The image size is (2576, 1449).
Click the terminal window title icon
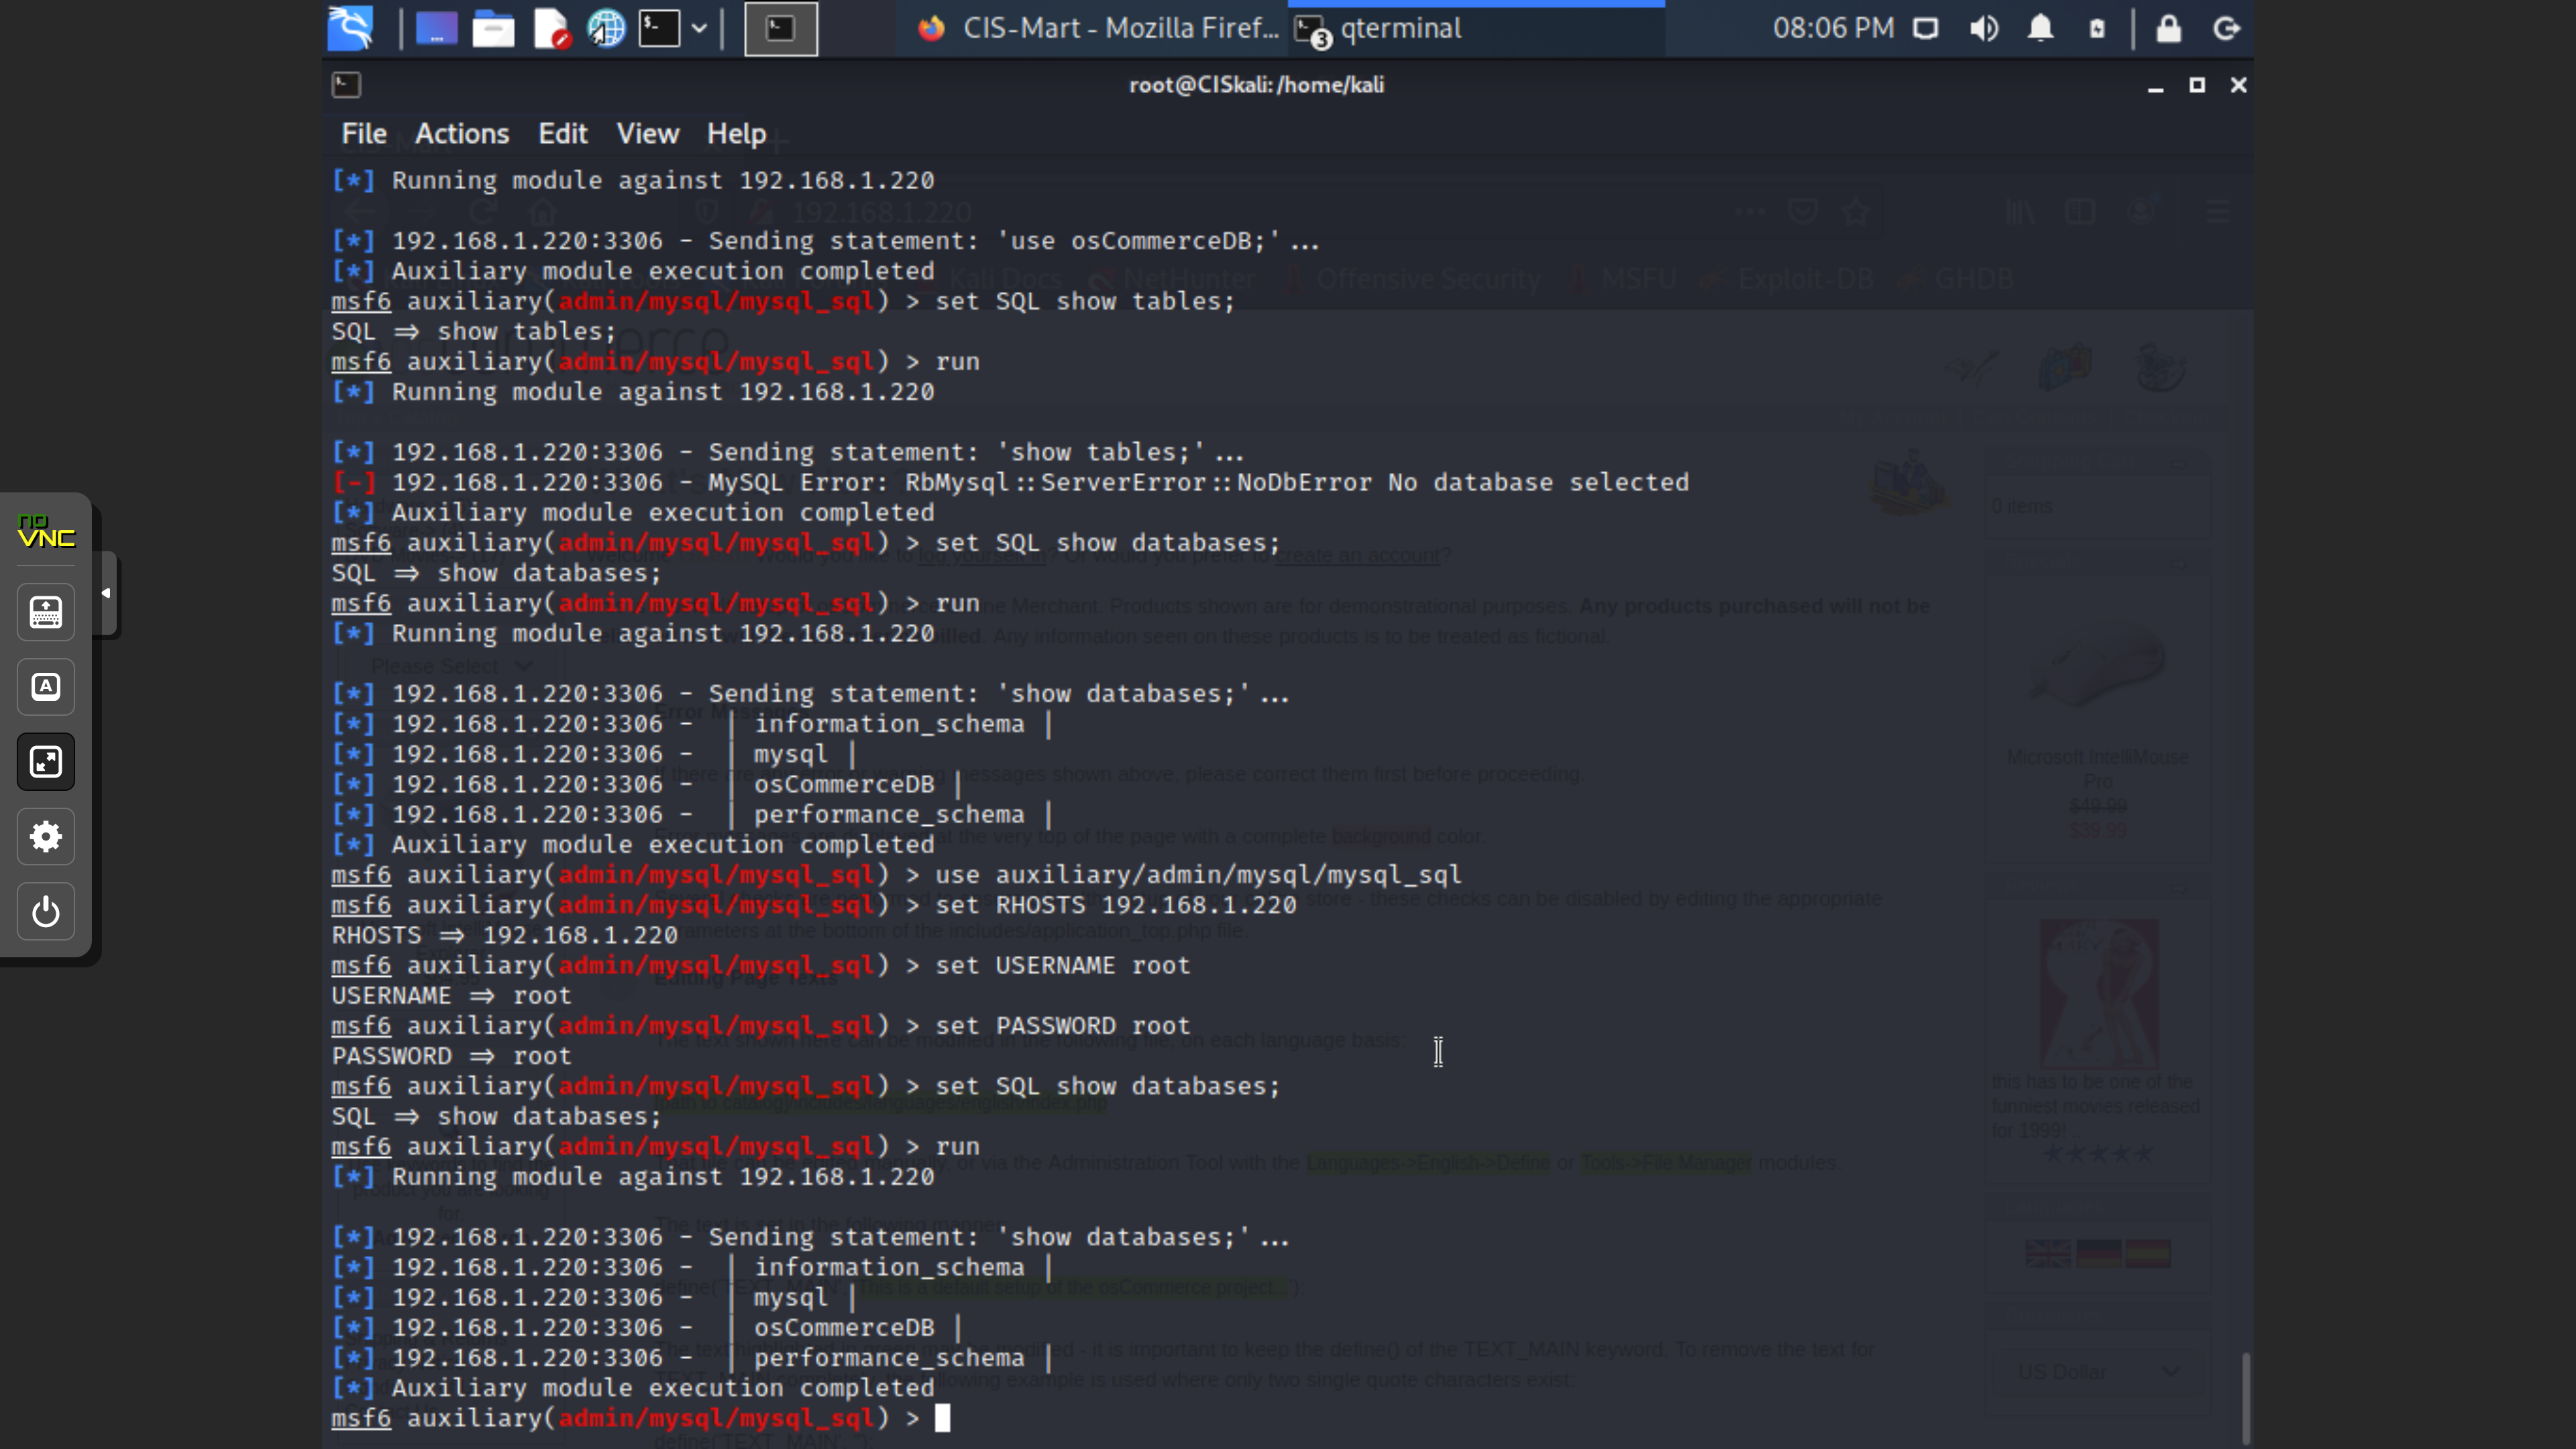click(346, 85)
